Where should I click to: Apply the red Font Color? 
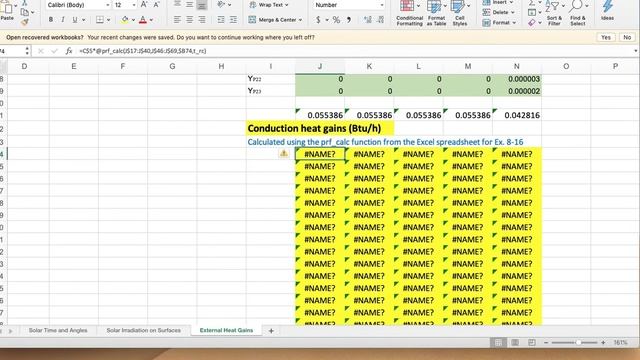click(x=143, y=20)
